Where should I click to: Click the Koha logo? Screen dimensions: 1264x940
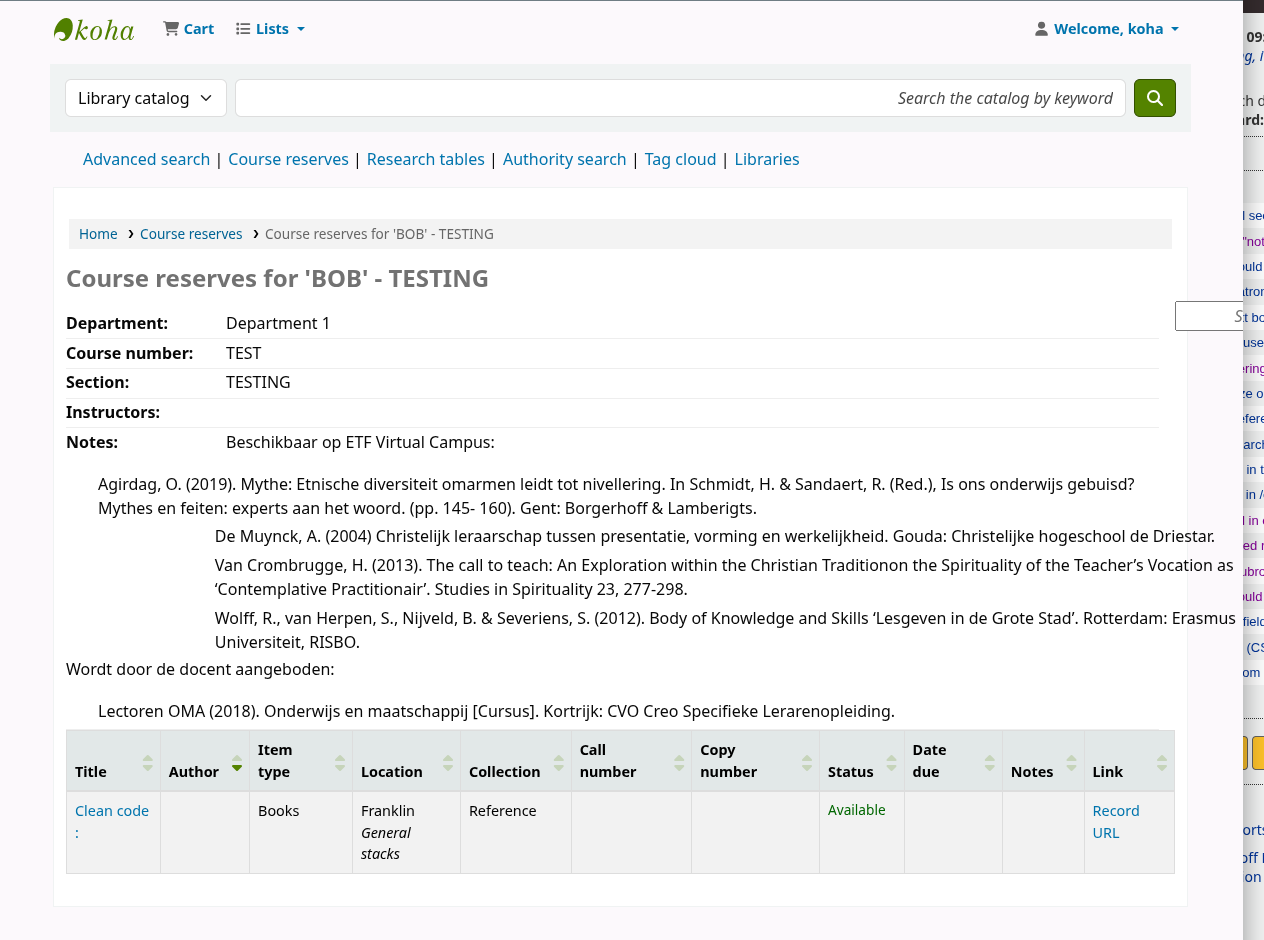pyautogui.click(x=94, y=30)
